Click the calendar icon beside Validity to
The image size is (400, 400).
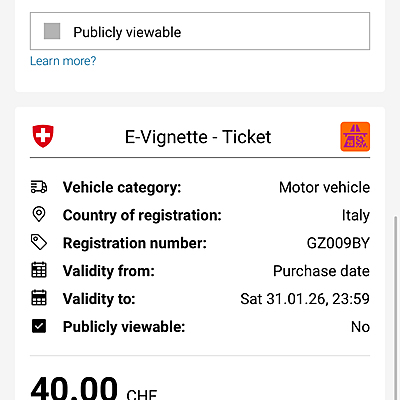(x=39, y=298)
